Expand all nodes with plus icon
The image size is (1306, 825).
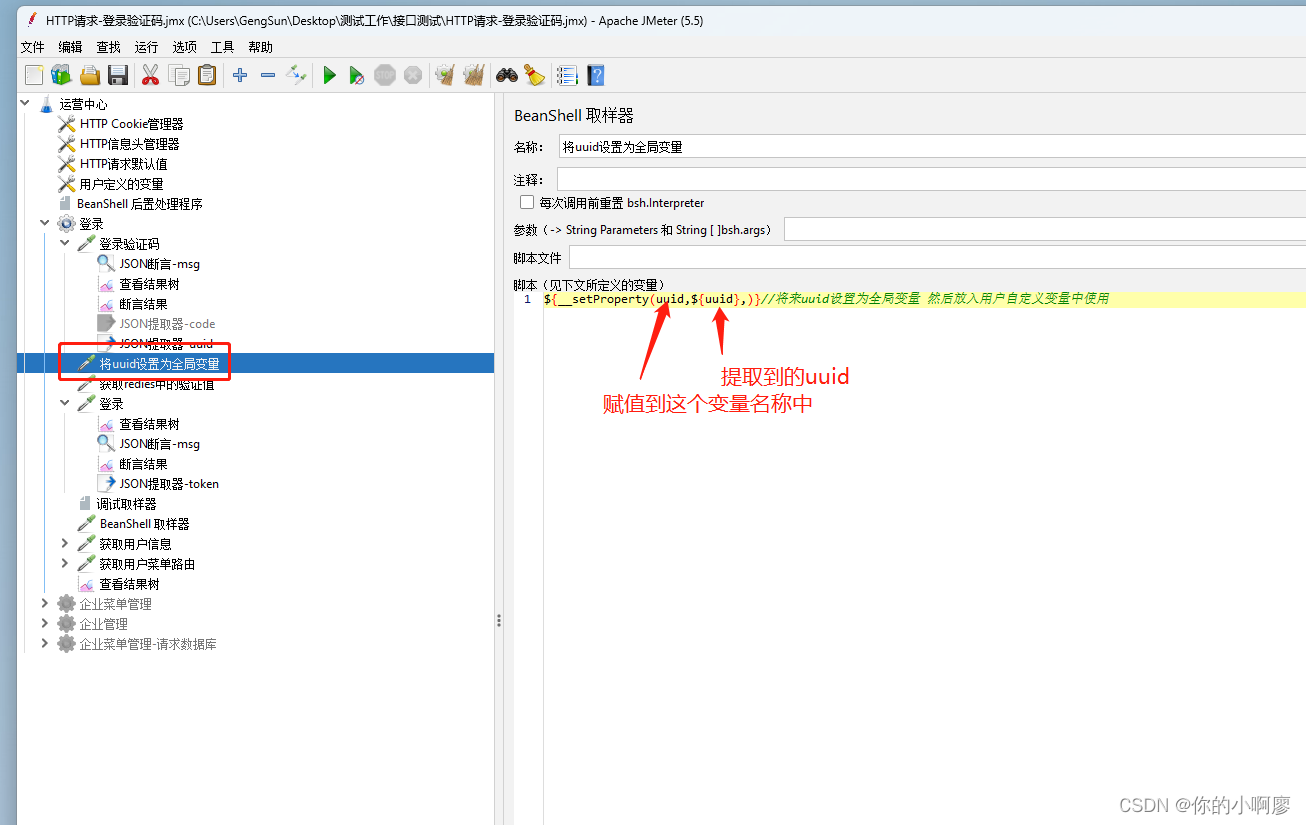point(240,75)
